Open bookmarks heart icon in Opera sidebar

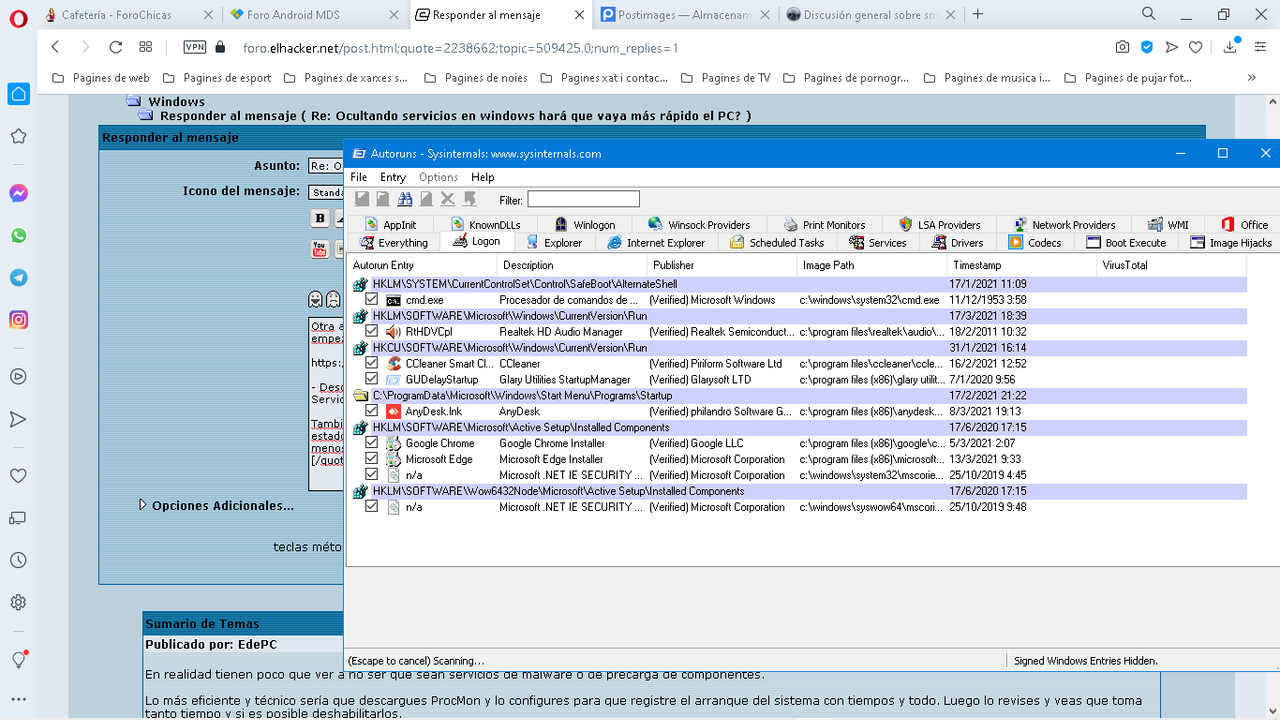pos(18,476)
